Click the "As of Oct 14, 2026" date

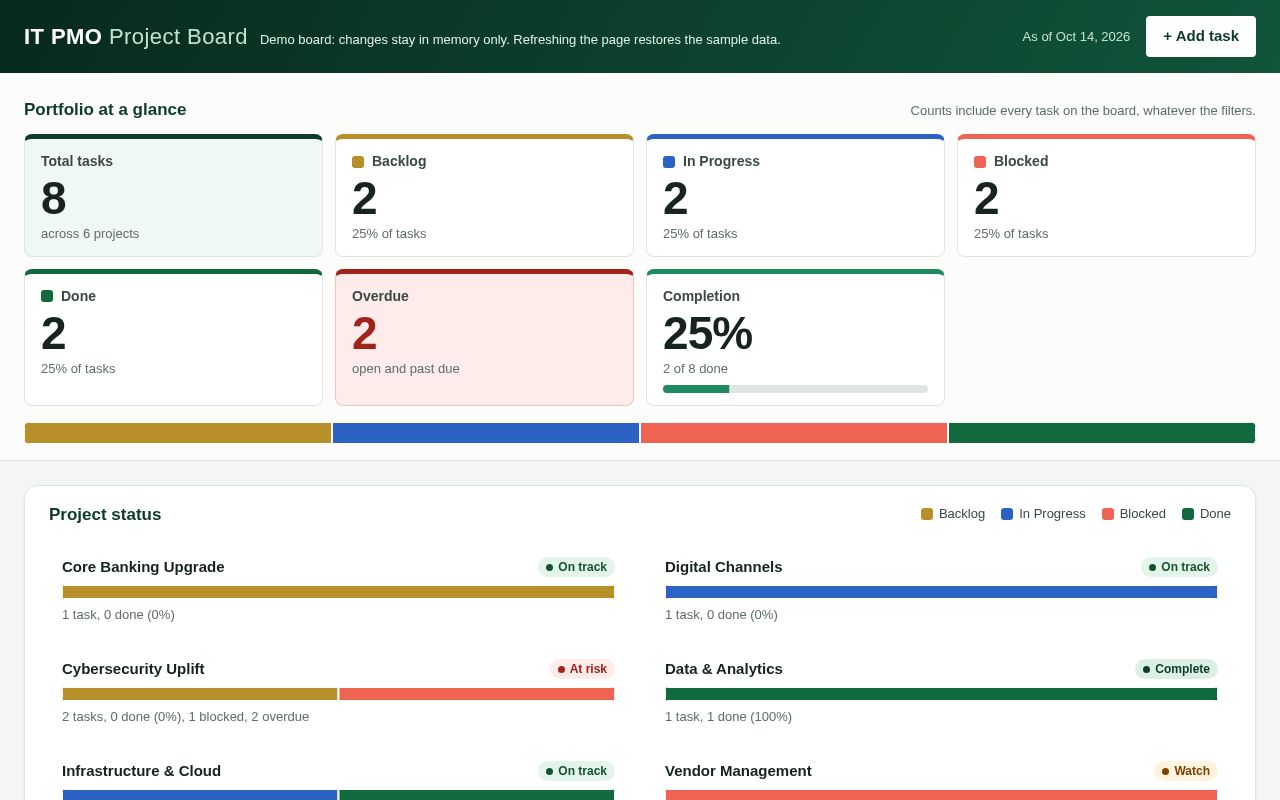tap(1076, 37)
